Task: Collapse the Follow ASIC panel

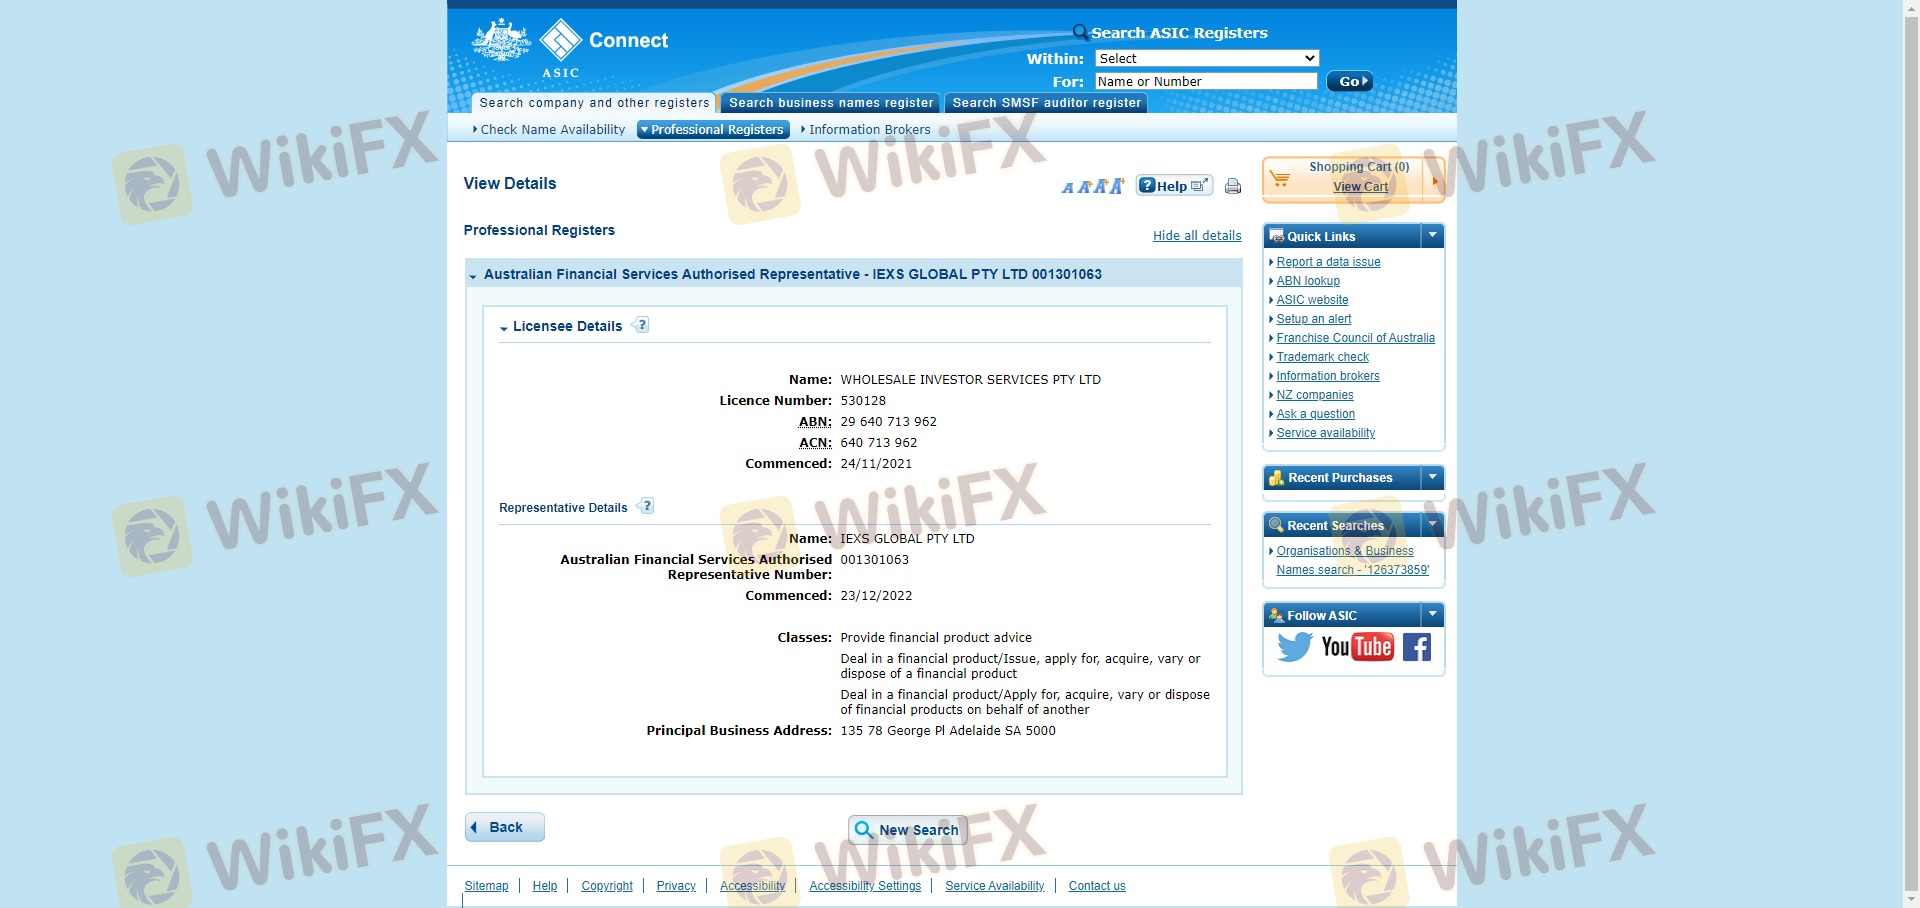Action: [1432, 615]
